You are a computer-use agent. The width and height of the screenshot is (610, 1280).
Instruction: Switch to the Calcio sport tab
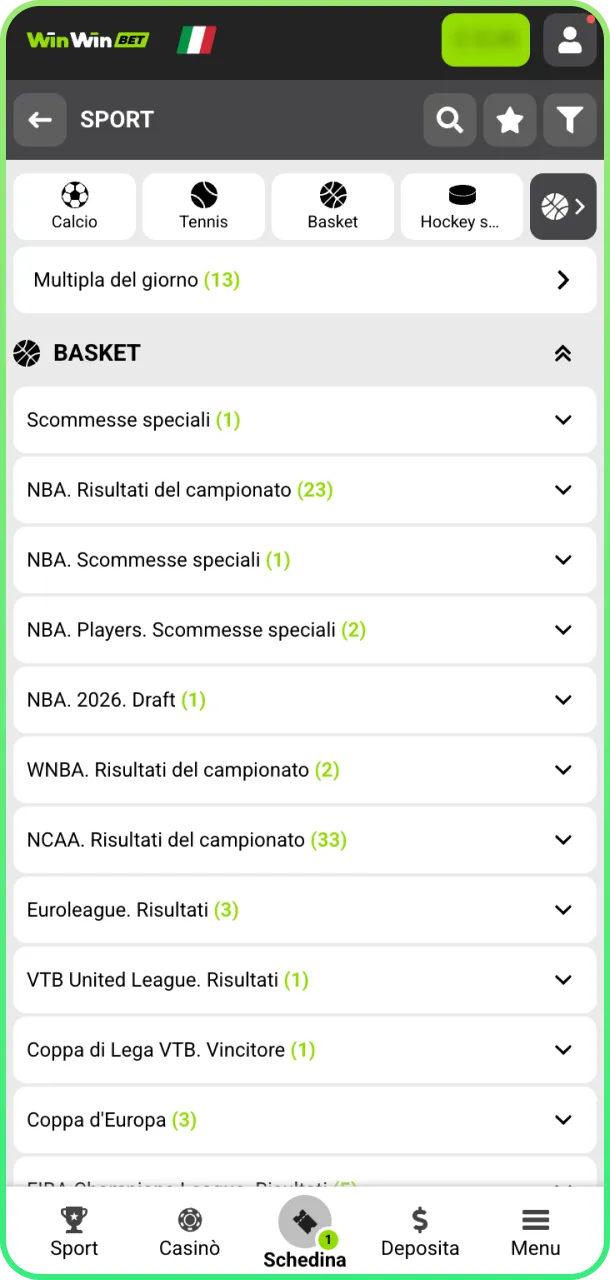74,206
